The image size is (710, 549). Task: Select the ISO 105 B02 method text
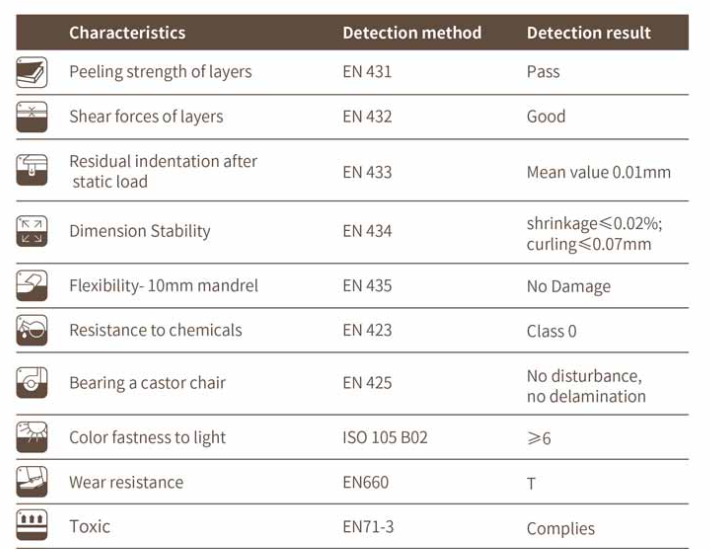pos(385,437)
